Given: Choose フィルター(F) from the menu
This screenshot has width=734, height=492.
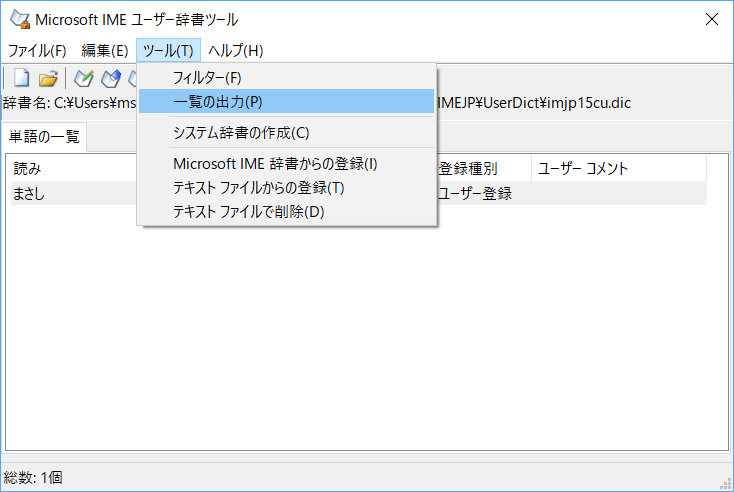Looking at the screenshot, I should tap(286, 77).
